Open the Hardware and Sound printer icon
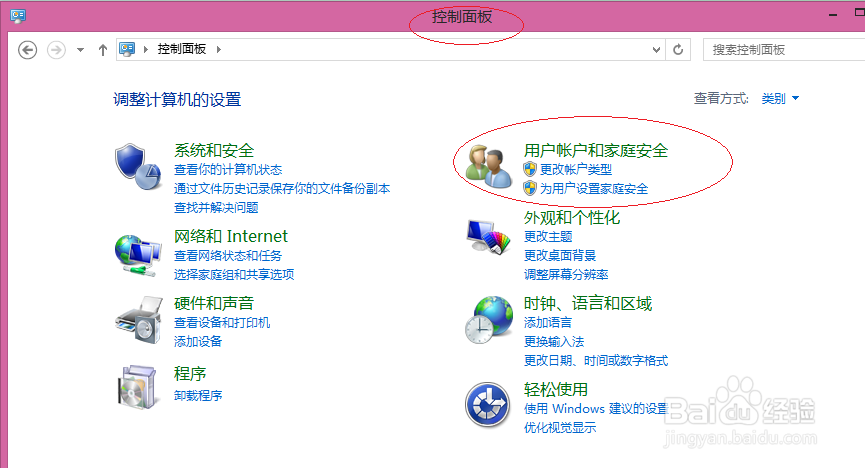Screen dimensions: 865x468 [x=139, y=321]
